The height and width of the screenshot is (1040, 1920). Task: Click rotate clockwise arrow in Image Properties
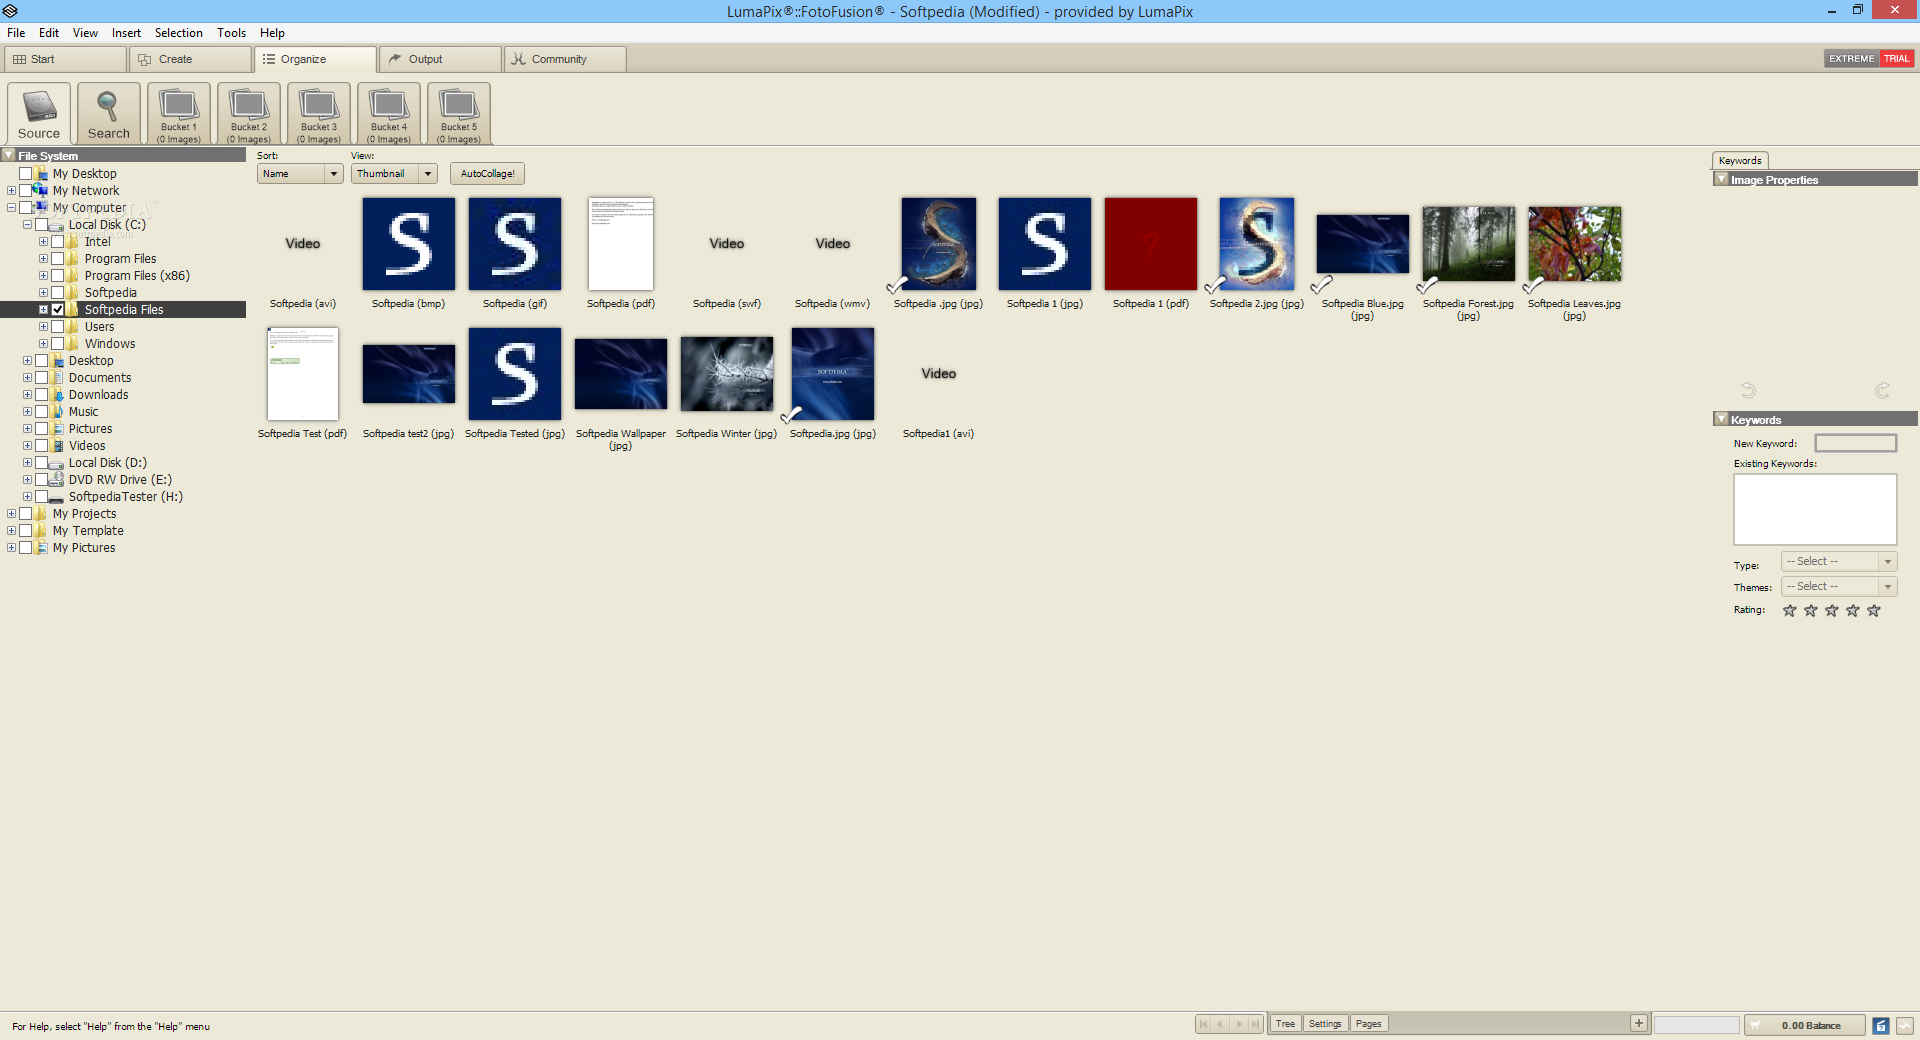click(1882, 390)
